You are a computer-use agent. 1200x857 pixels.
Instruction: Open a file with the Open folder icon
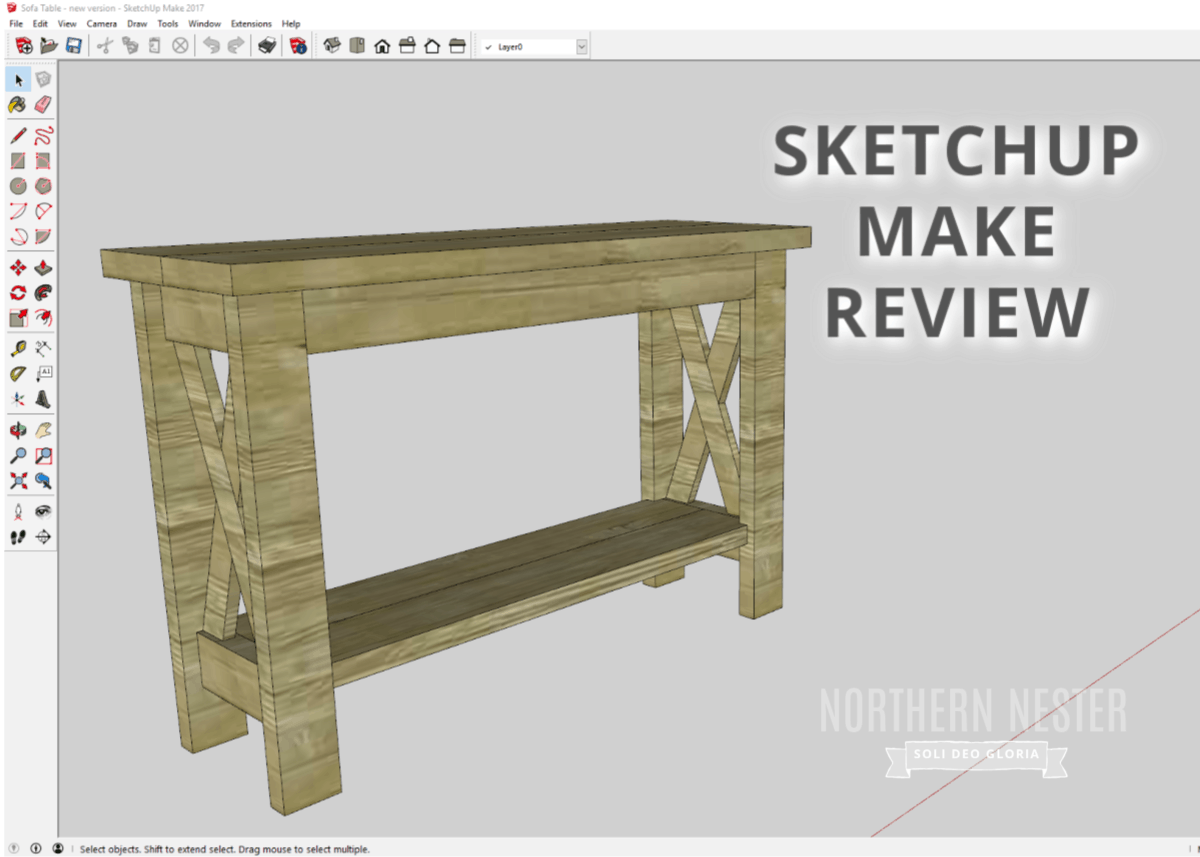(x=49, y=46)
